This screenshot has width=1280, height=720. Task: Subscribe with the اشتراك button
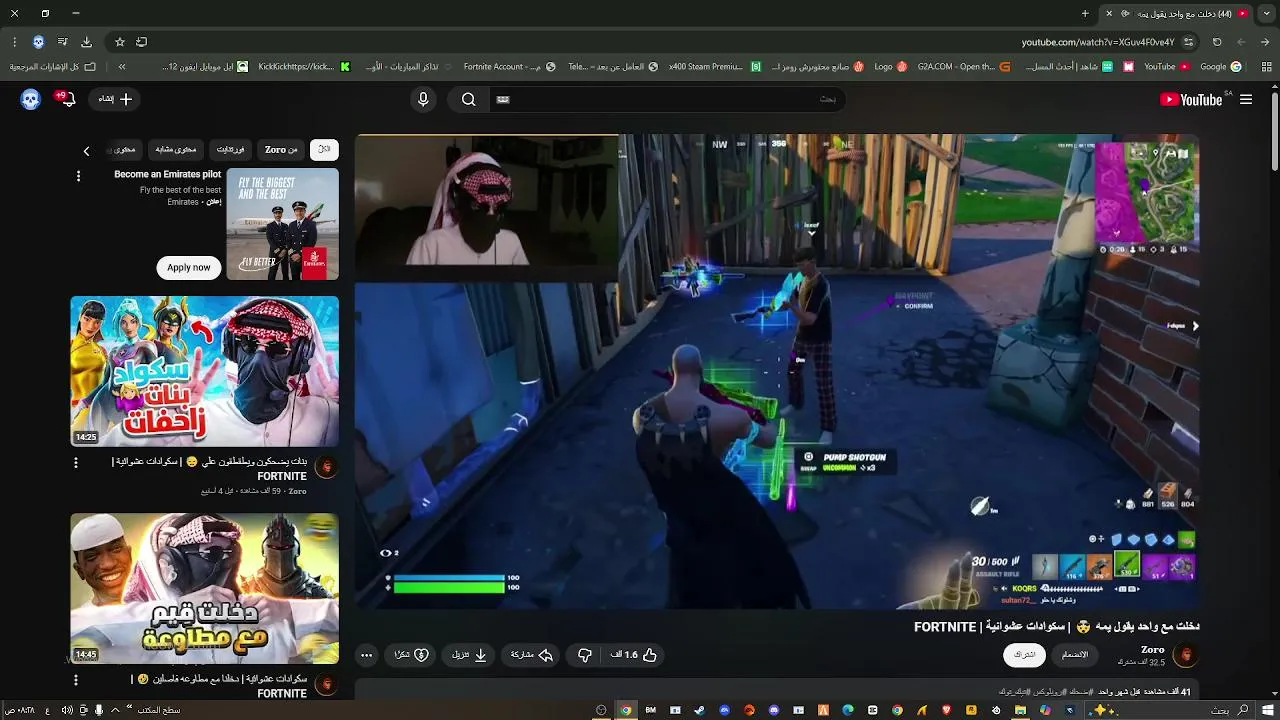tap(1025, 655)
